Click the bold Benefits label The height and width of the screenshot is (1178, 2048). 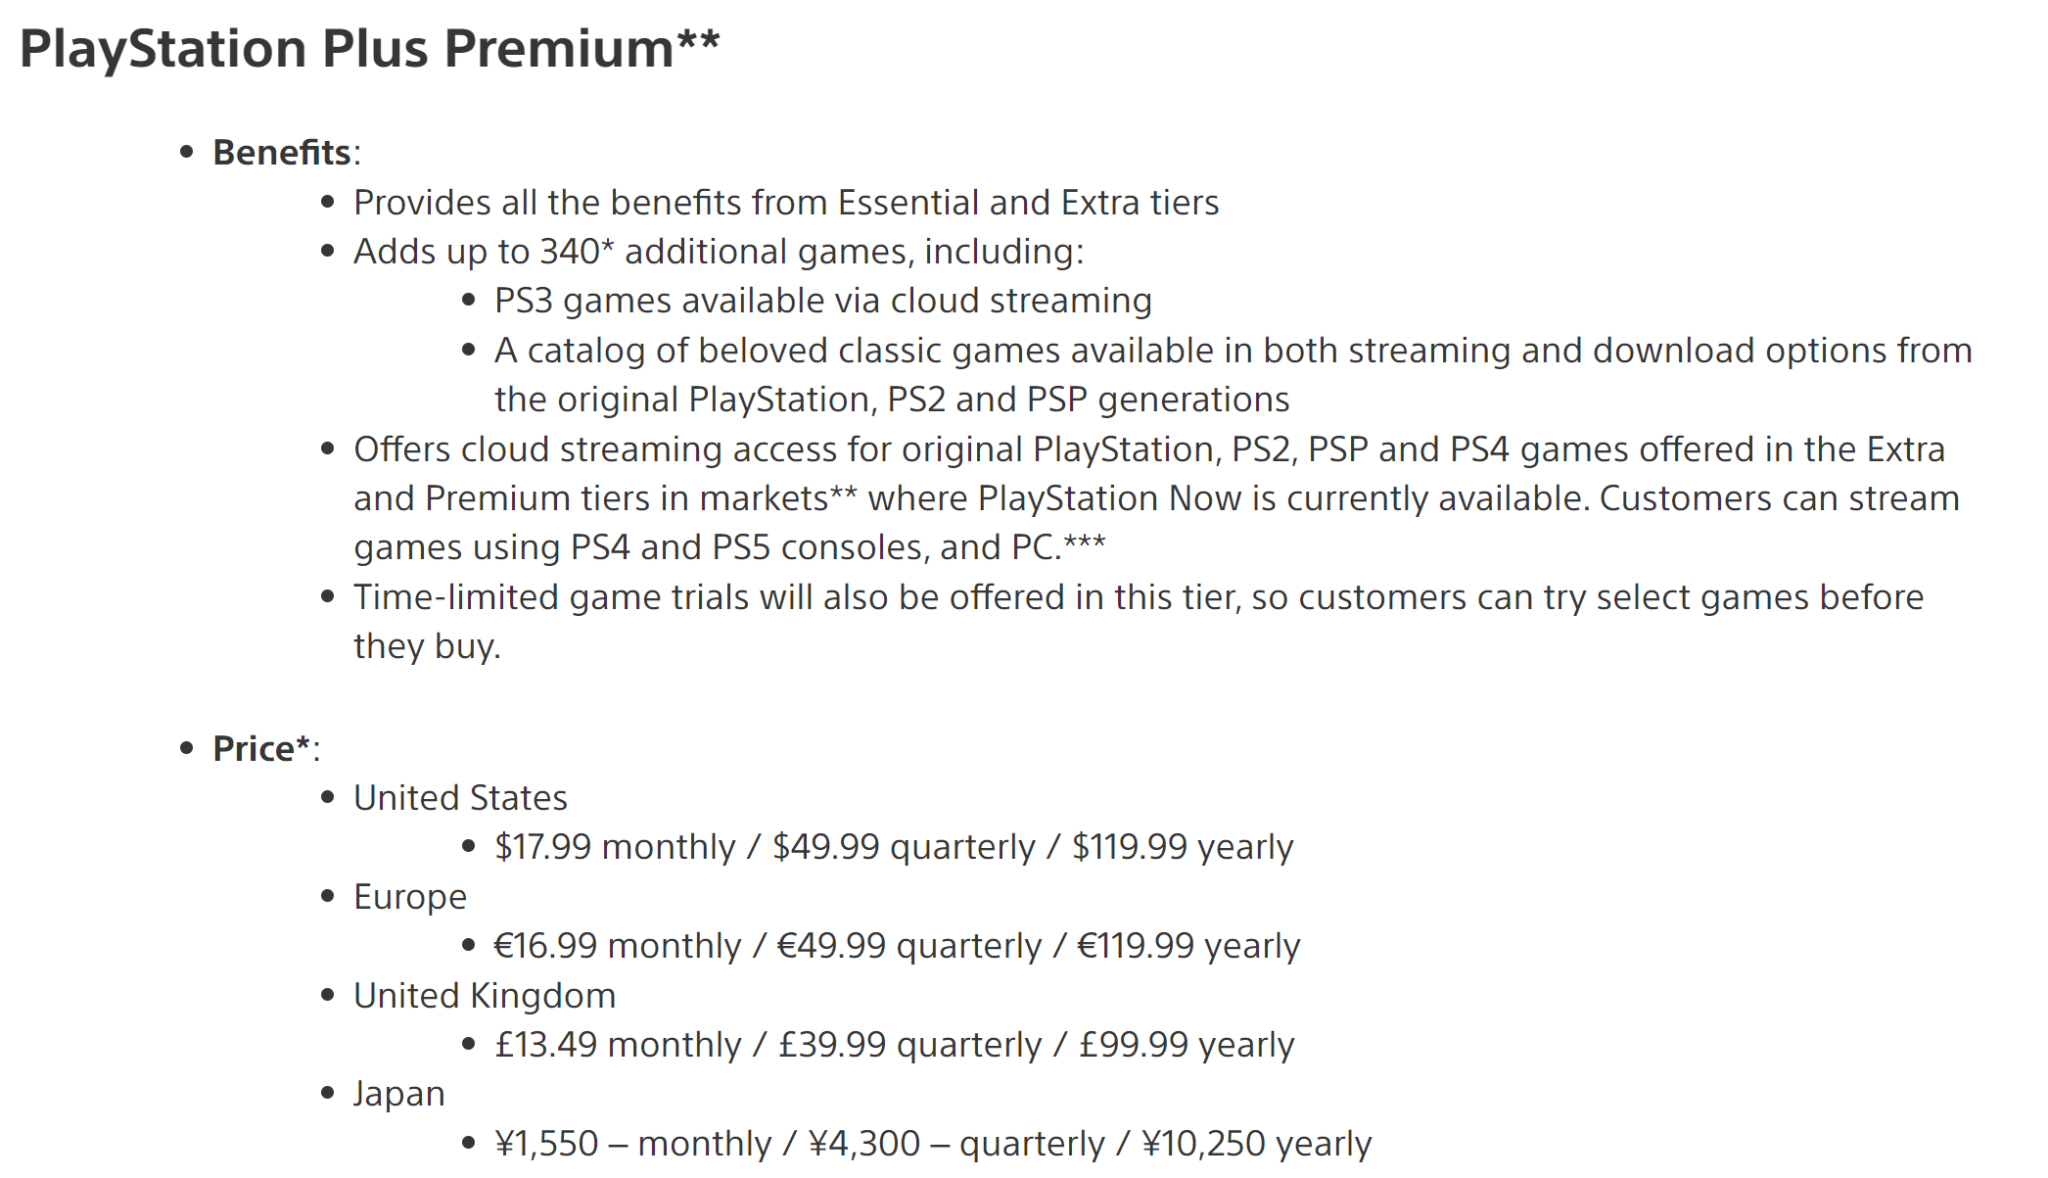point(281,152)
